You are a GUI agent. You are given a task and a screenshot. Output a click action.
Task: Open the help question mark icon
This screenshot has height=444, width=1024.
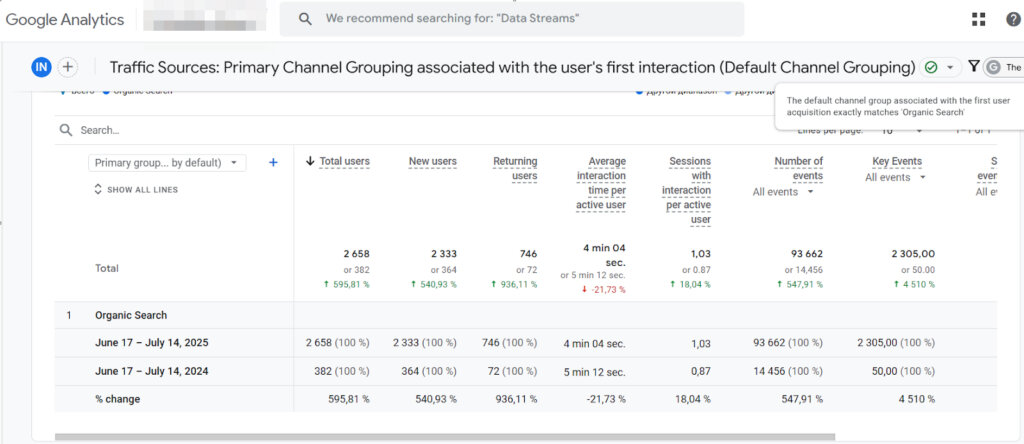point(1013,19)
